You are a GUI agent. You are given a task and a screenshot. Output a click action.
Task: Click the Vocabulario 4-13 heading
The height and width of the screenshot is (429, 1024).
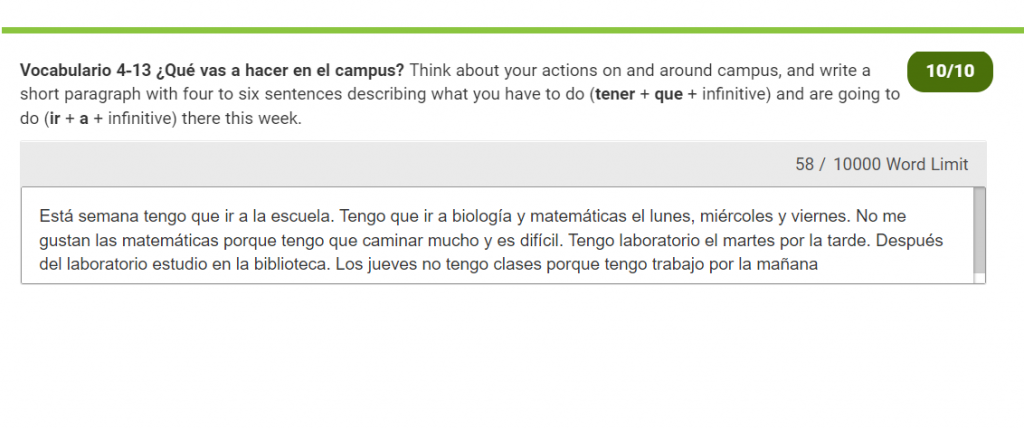86,71
